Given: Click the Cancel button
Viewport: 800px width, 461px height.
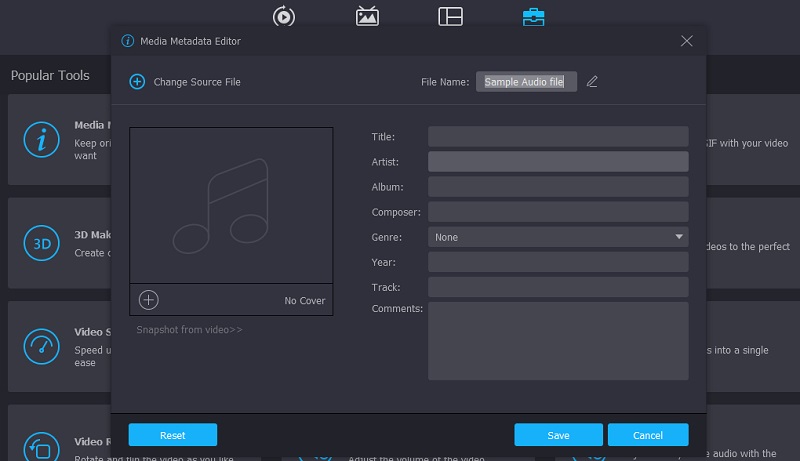Looking at the screenshot, I should [x=647, y=435].
